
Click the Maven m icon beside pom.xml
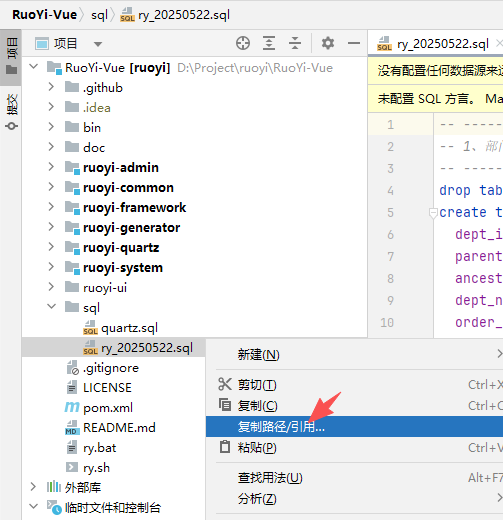pos(72,407)
